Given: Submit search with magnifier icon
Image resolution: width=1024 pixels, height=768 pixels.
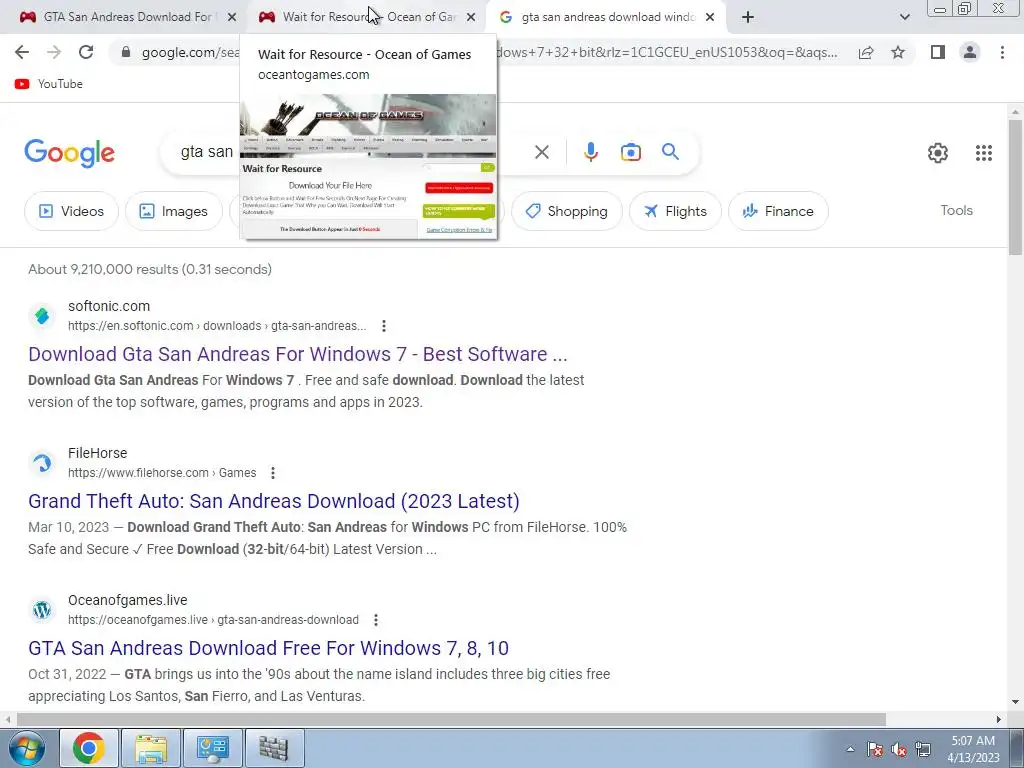Looking at the screenshot, I should coord(671,152).
